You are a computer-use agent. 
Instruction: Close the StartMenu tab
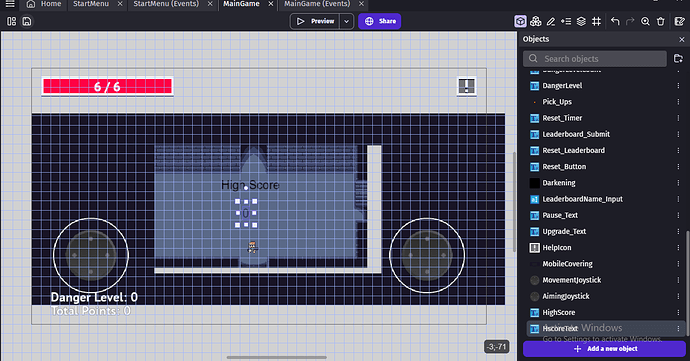(x=120, y=4)
